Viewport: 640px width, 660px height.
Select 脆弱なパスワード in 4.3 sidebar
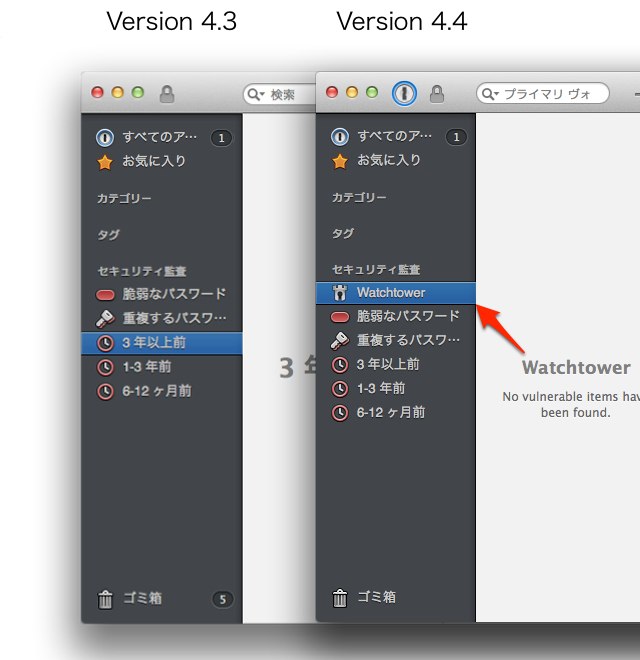[162, 294]
